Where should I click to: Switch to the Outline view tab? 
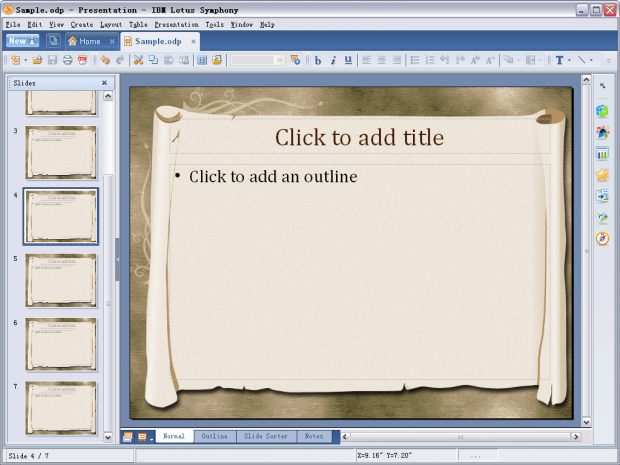214,436
